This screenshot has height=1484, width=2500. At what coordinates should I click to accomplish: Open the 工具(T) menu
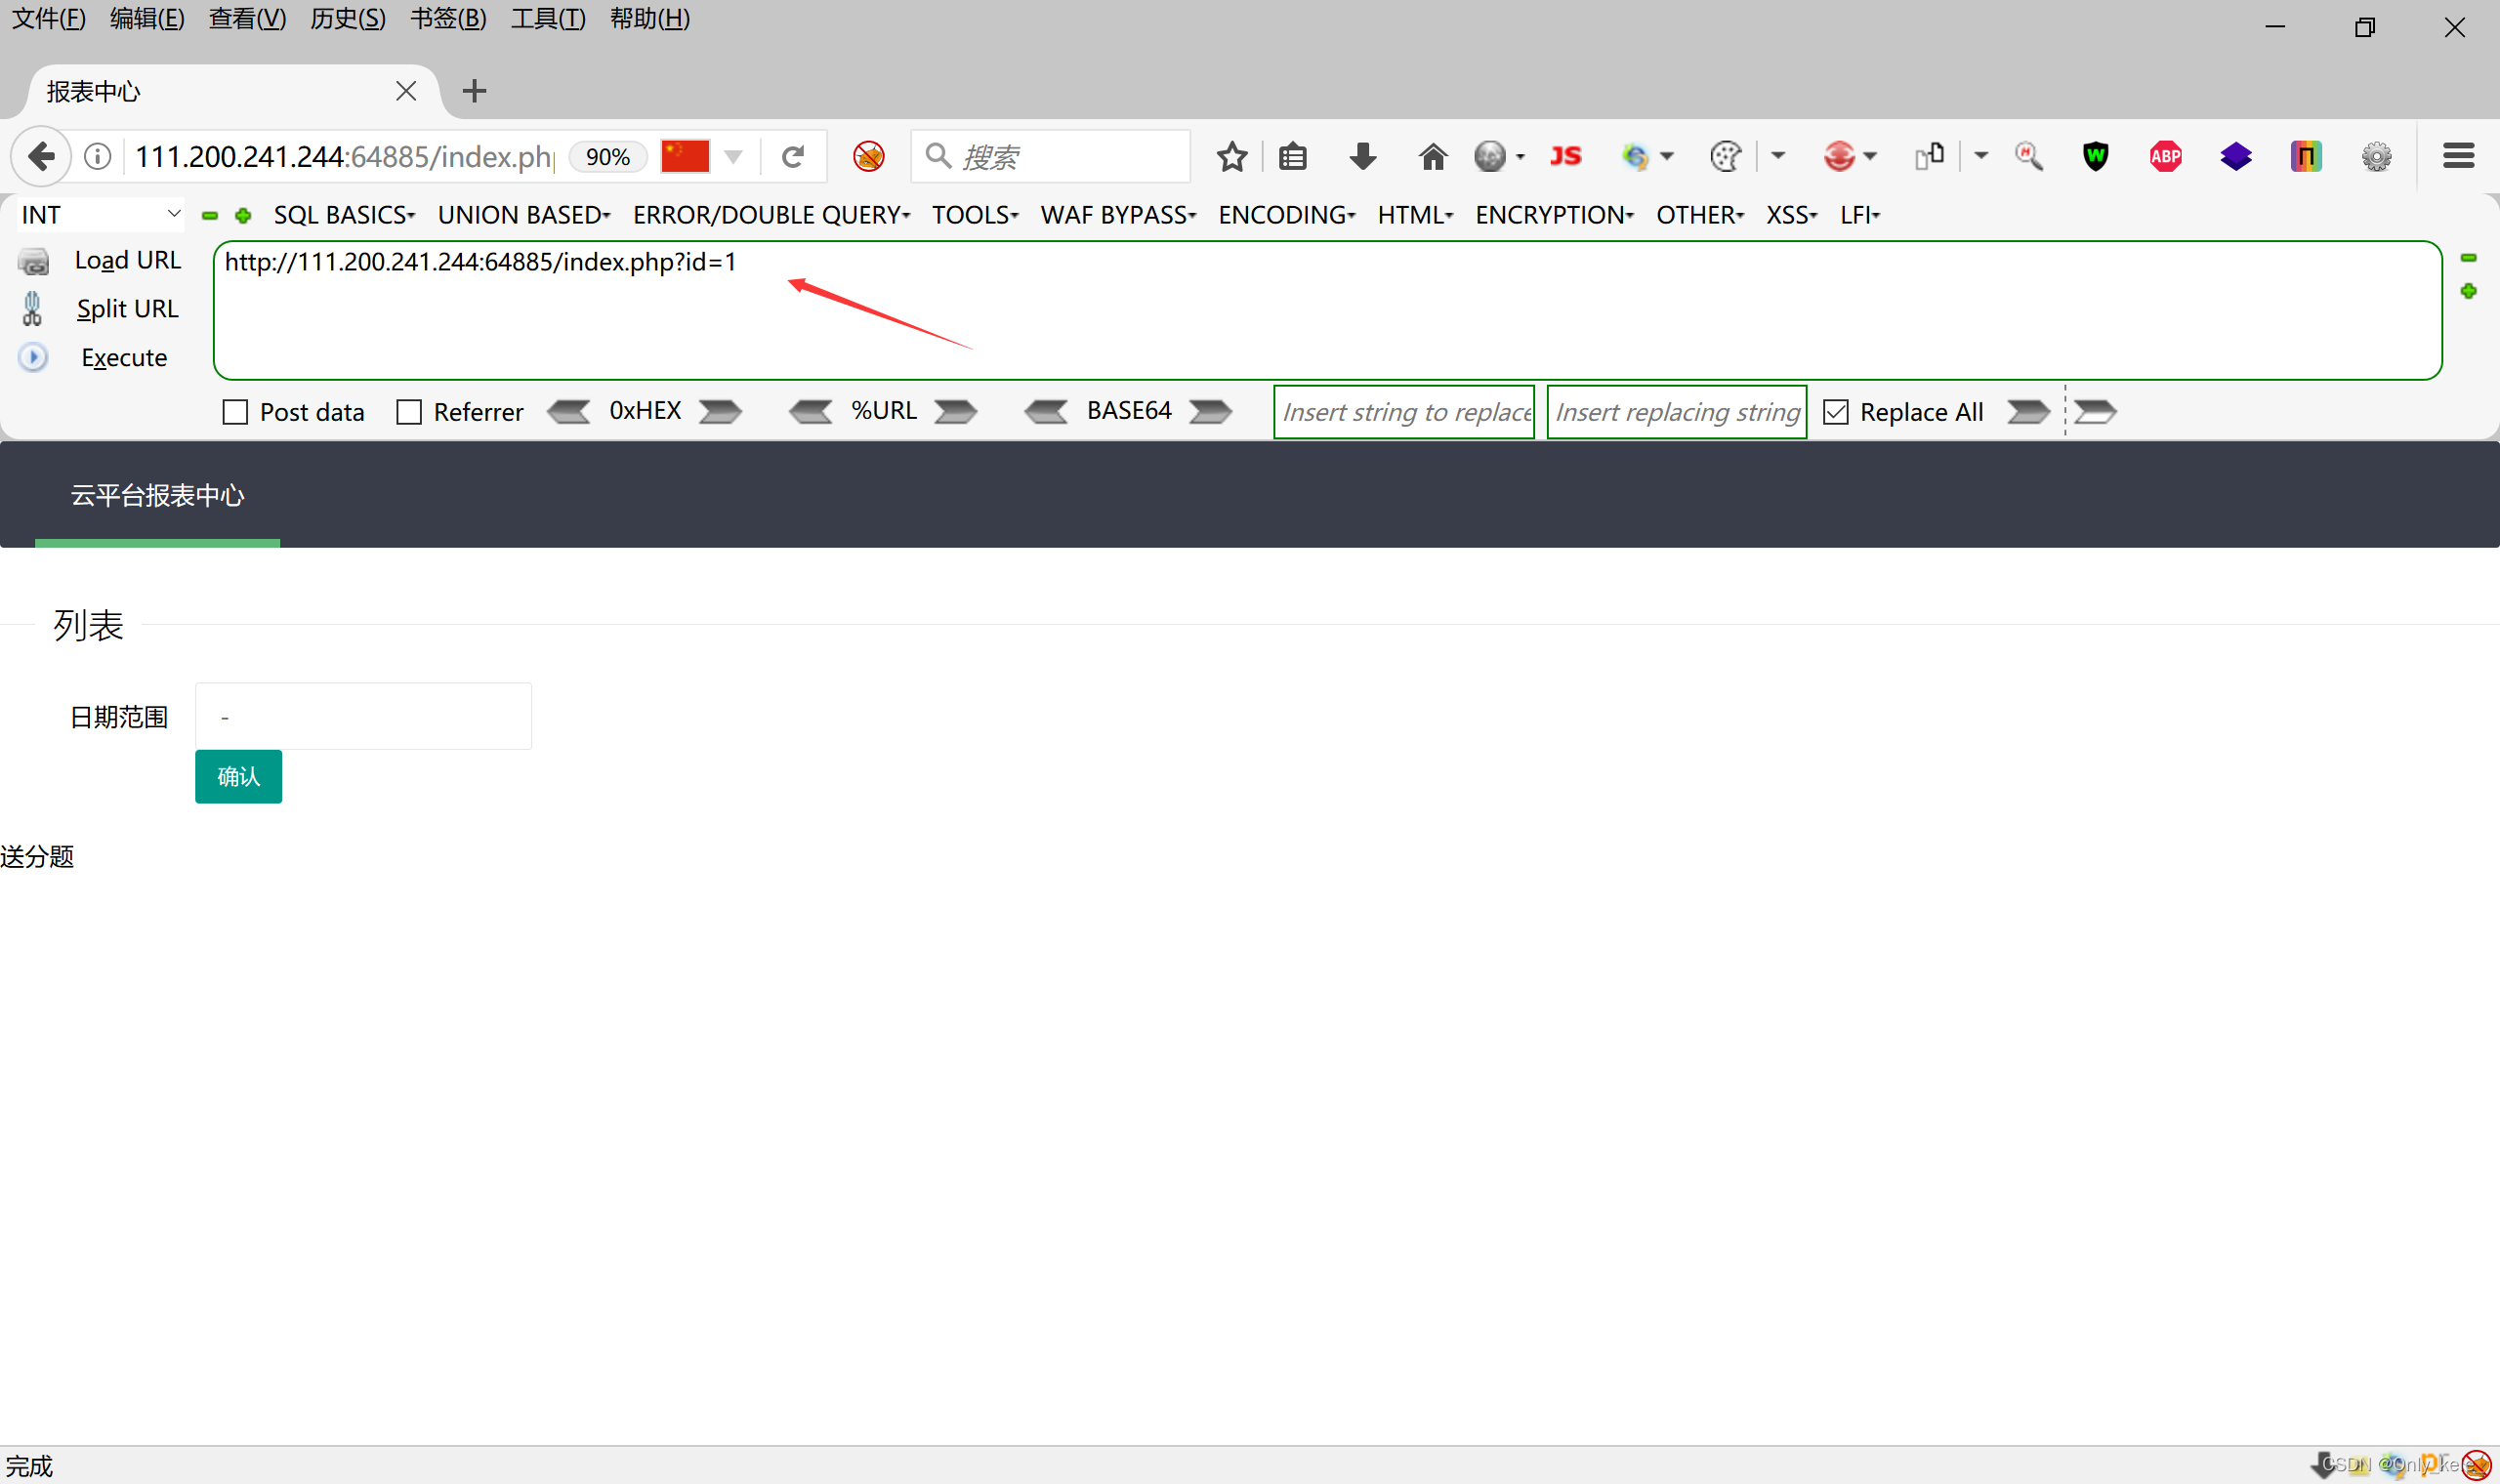point(547,19)
